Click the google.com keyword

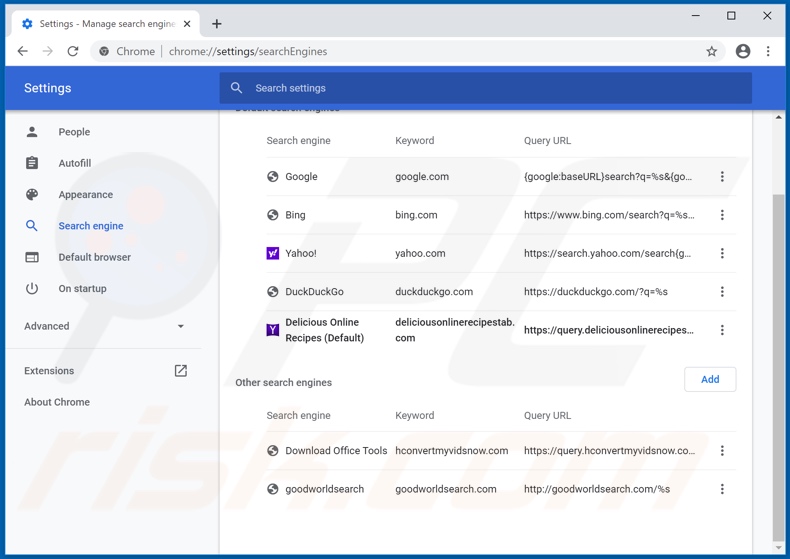point(422,177)
